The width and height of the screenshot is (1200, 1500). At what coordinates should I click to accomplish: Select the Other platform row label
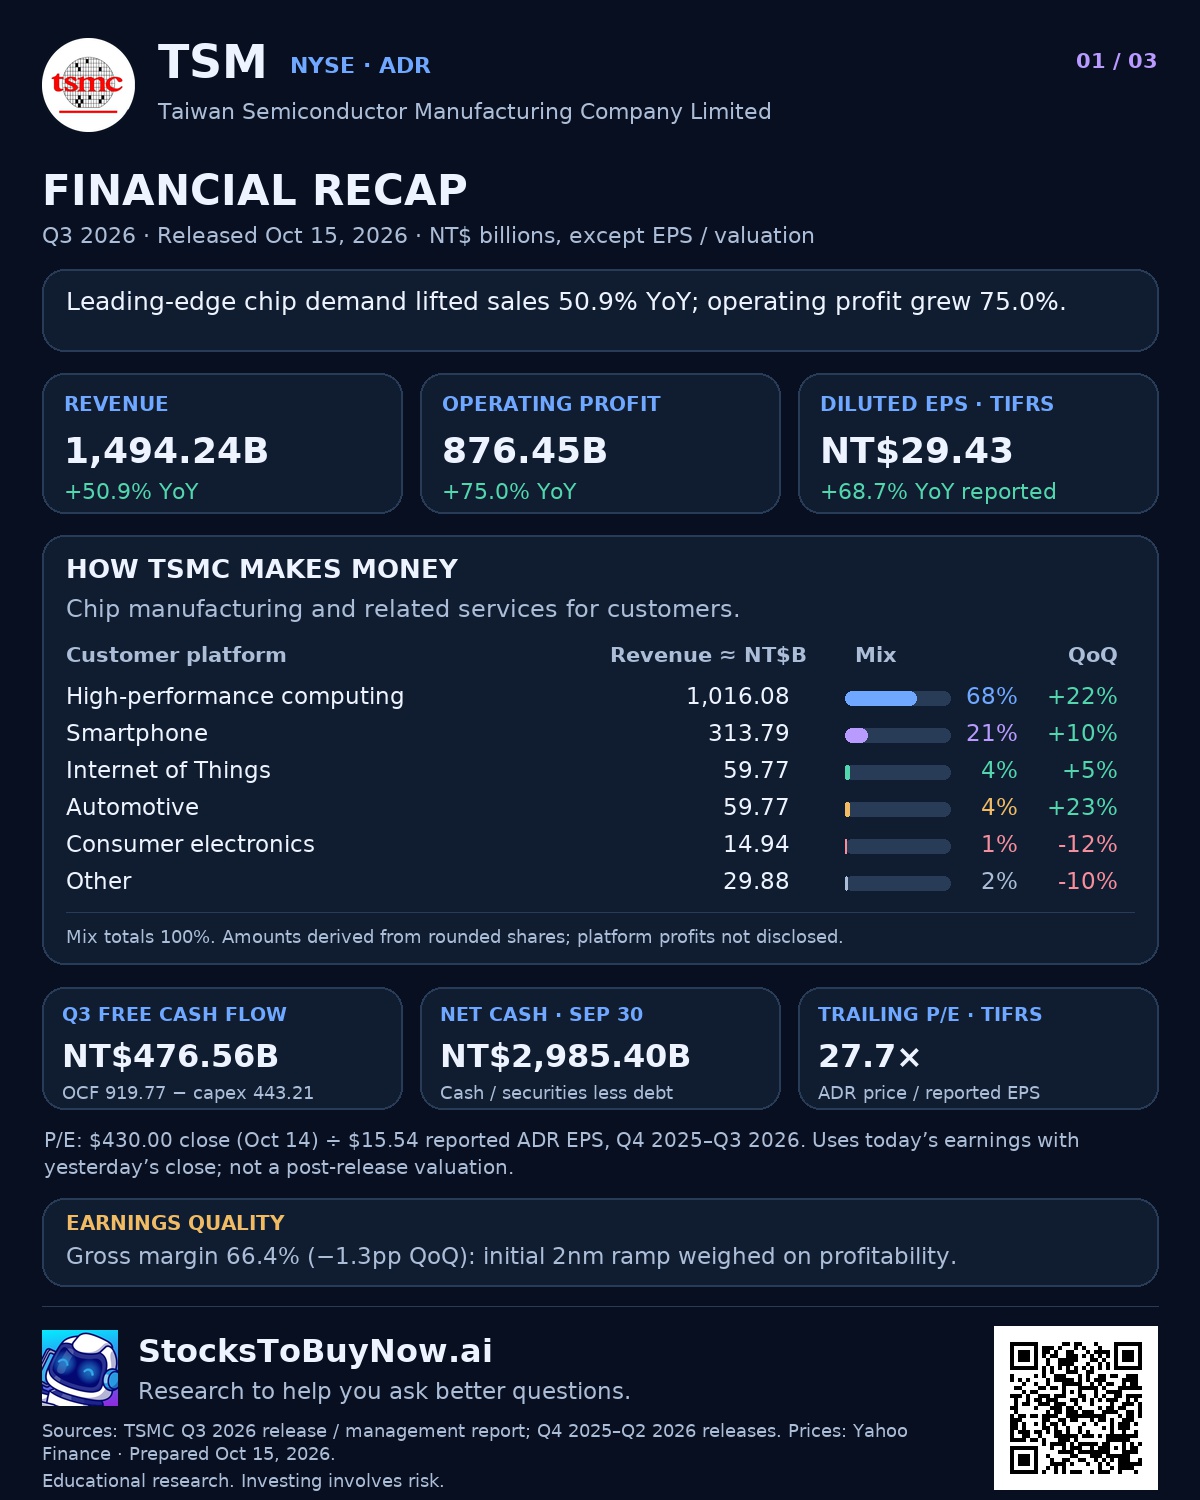(x=99, y=881)
